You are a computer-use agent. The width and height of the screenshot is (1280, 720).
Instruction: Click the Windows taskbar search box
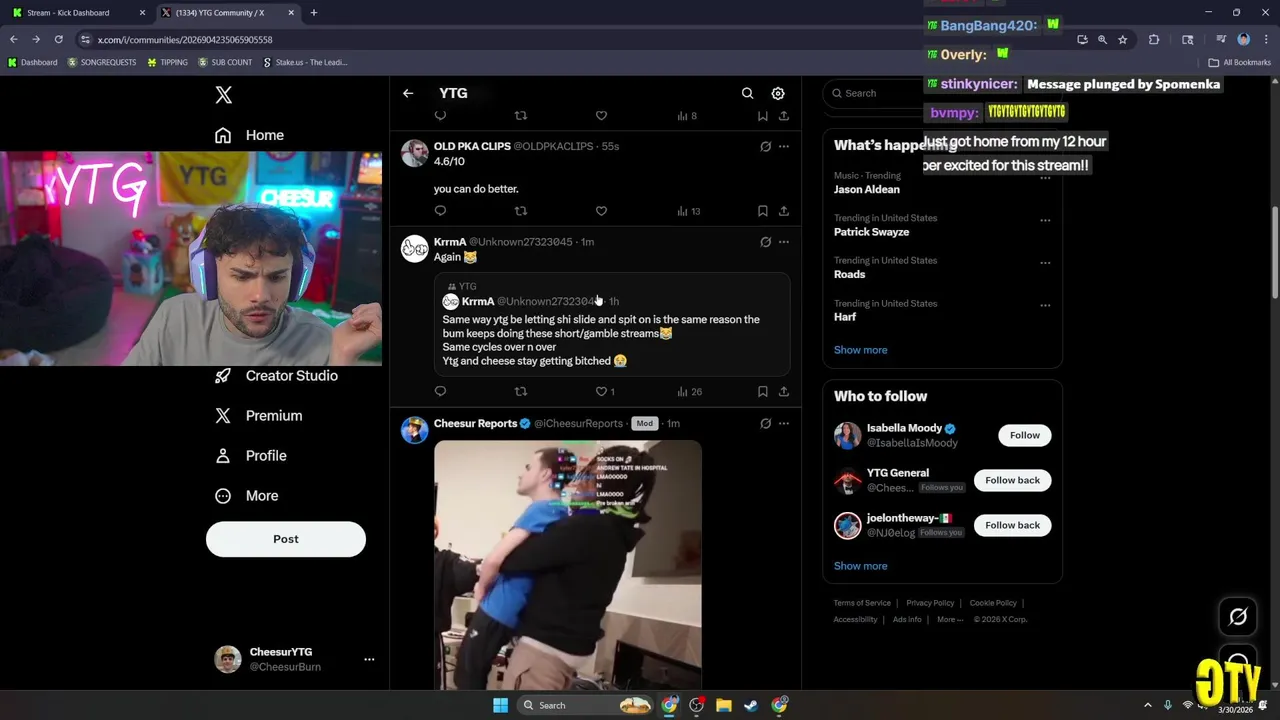[585, 705]
